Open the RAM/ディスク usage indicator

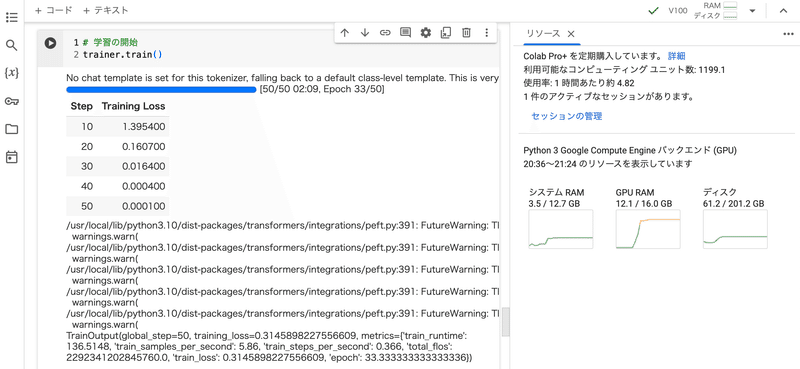coord(715,11)
